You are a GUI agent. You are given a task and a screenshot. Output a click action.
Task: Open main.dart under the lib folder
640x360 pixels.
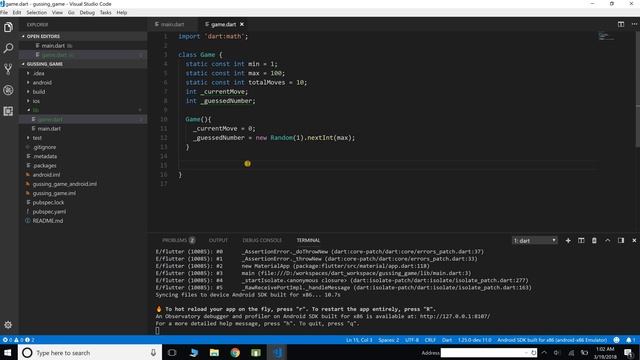[49, 129]
